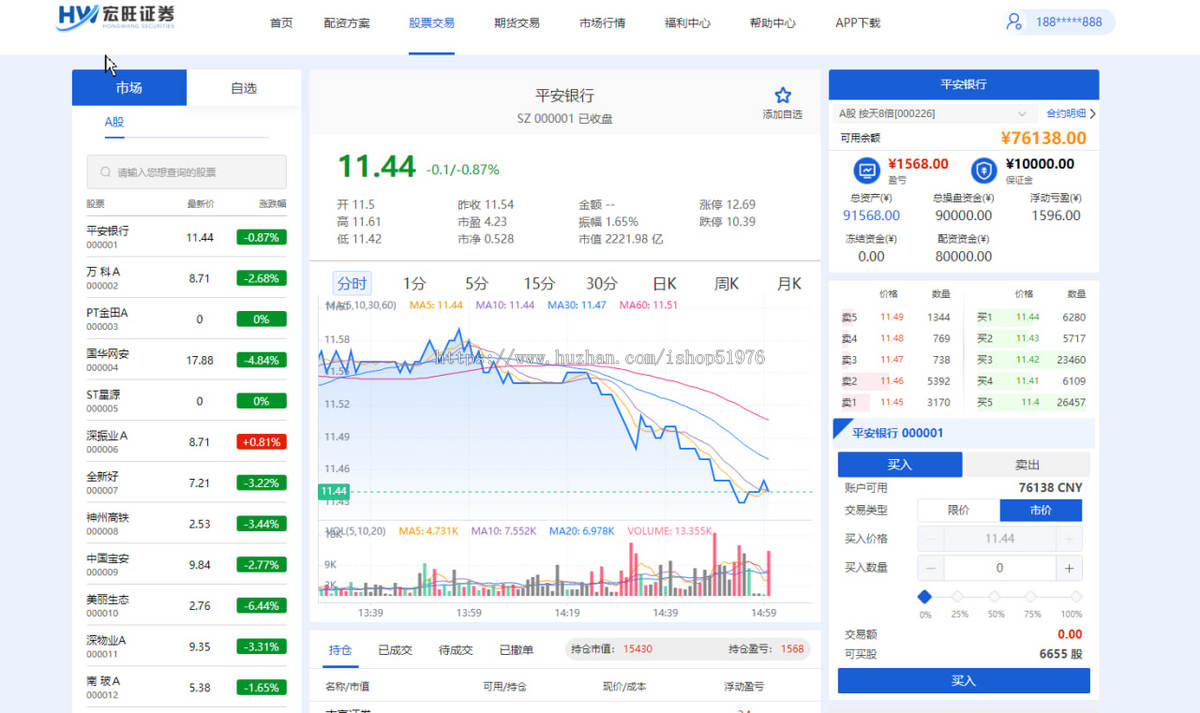Set position slider to 75%
The height and width of the screenshot is (713, 1200).
point(1031,597)
